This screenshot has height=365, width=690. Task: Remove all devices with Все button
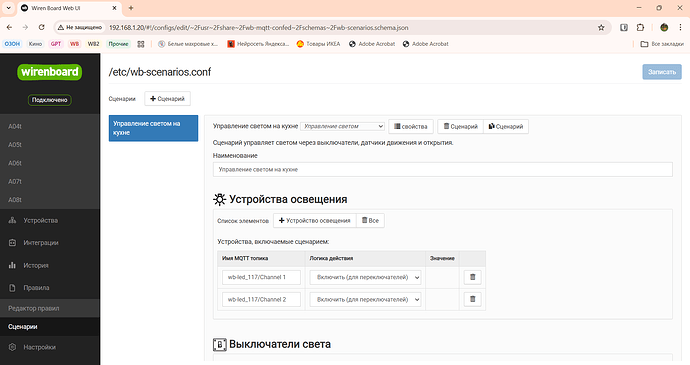click(x=370, y=221)
